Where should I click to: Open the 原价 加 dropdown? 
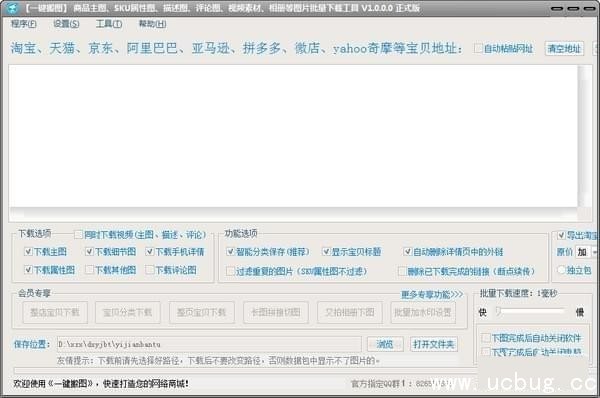point(587,252)
